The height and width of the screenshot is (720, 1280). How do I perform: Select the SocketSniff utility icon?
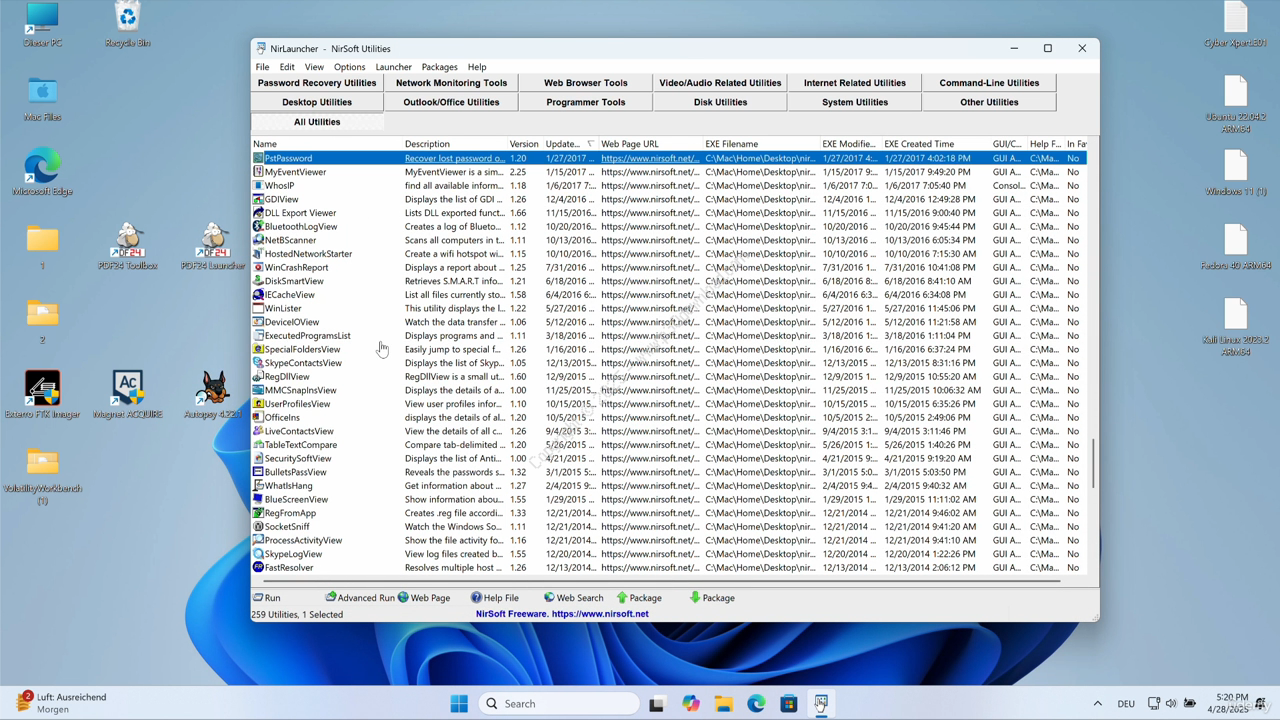[x=258, y=526]
